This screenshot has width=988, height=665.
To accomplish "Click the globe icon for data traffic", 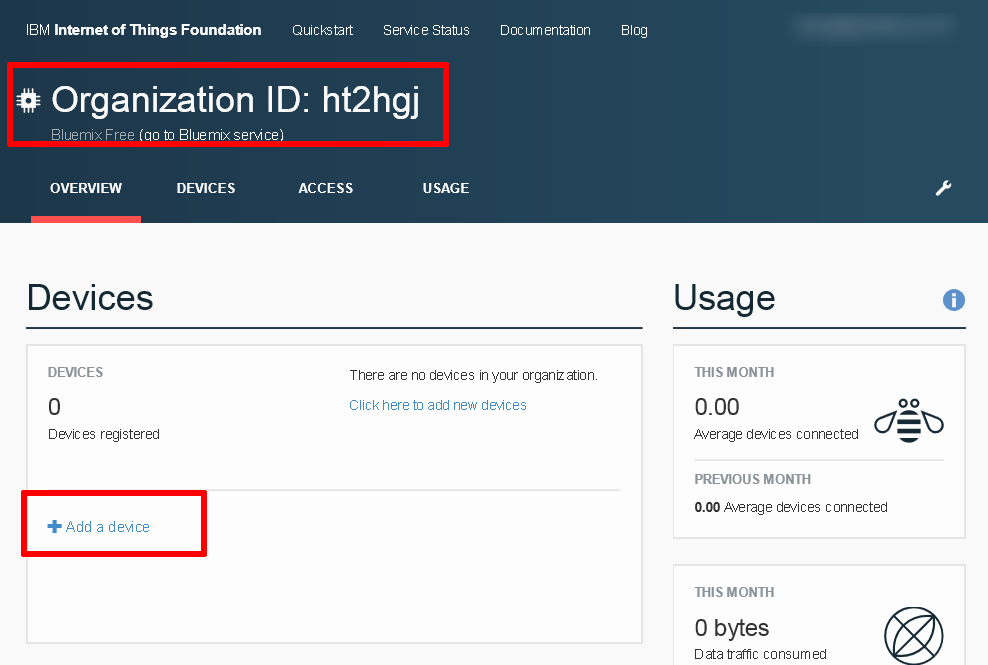I will 913,635.
